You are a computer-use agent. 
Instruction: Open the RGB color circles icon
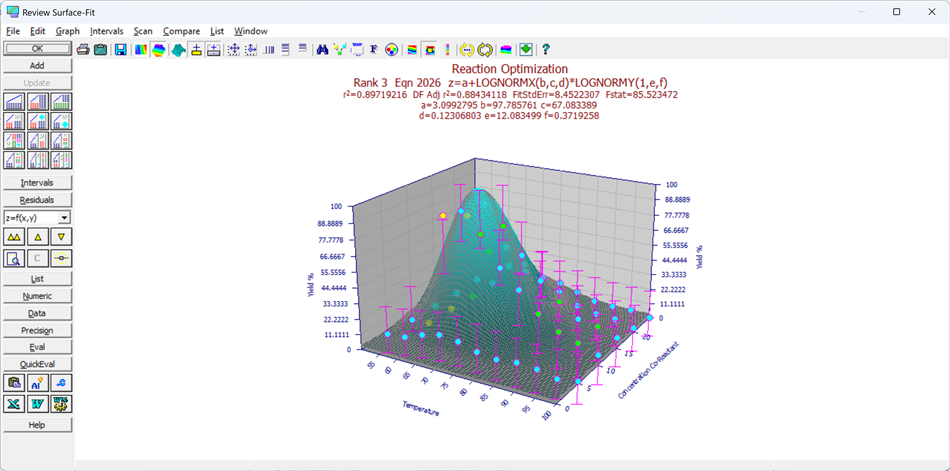click(391, 50)
